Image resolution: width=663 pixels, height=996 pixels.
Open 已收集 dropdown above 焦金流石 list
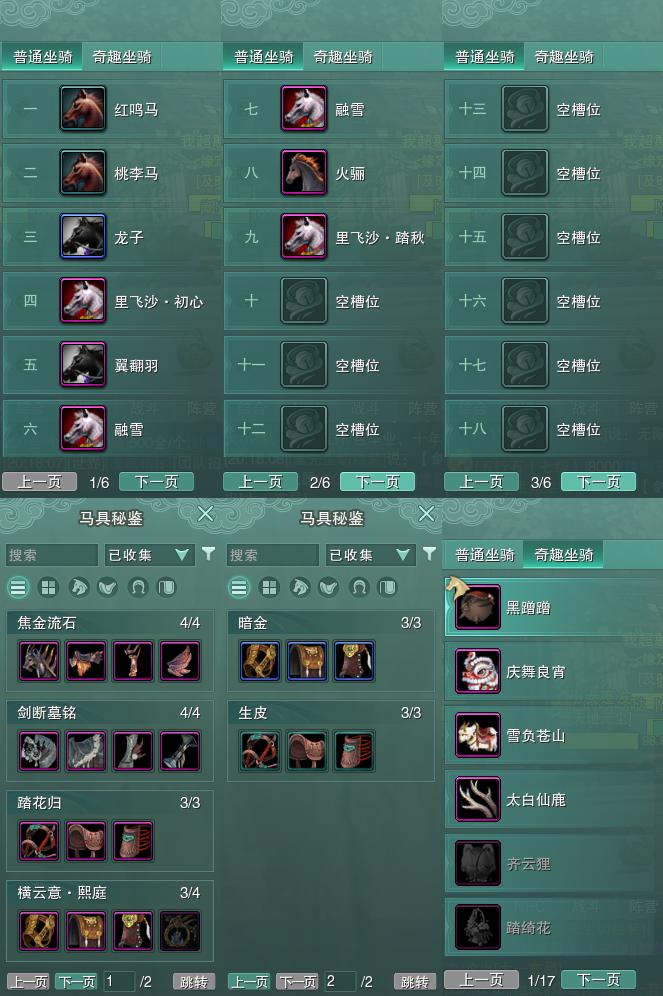pos(149,555)
